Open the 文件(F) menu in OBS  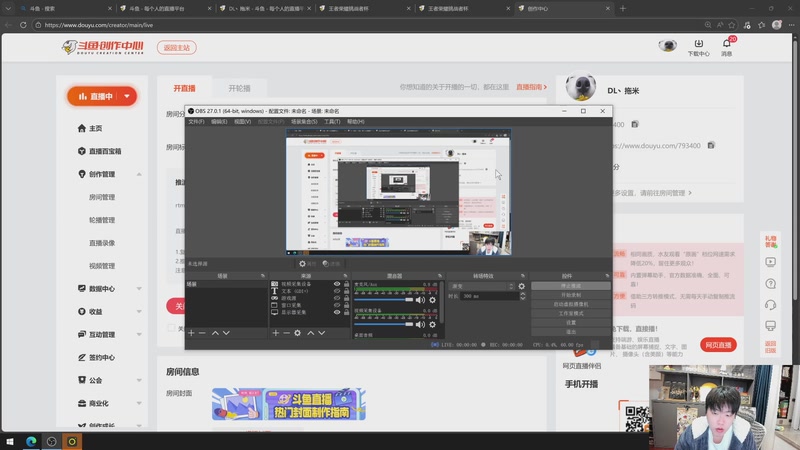(x=196, y=121)
